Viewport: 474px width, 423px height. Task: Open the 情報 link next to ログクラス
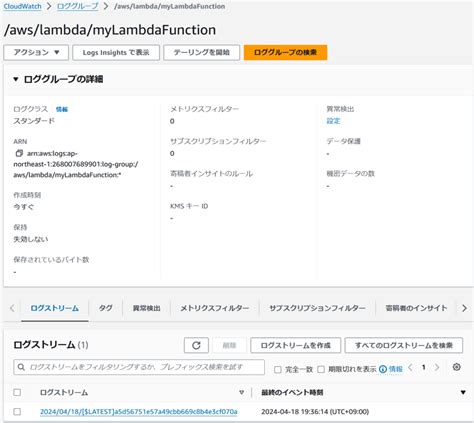coord(62,109)
